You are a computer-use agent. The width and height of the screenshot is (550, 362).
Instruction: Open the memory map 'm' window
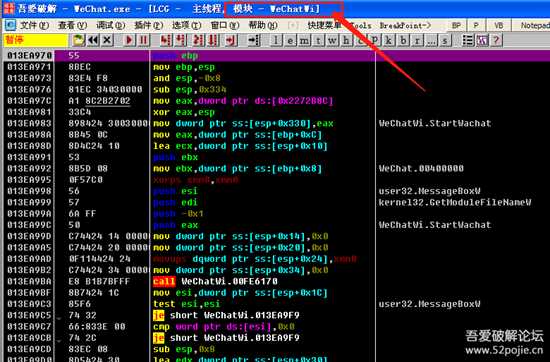[304, 41]
